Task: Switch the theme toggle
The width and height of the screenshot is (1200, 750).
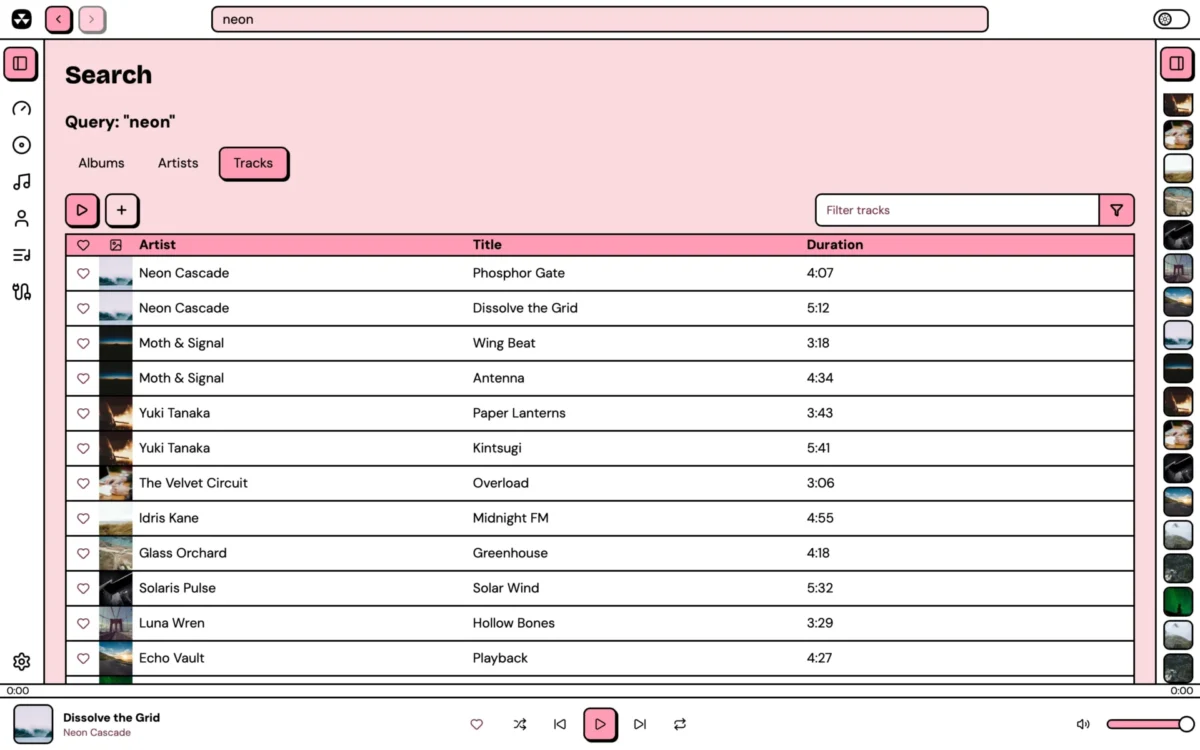Action: tap(1171, 19)
